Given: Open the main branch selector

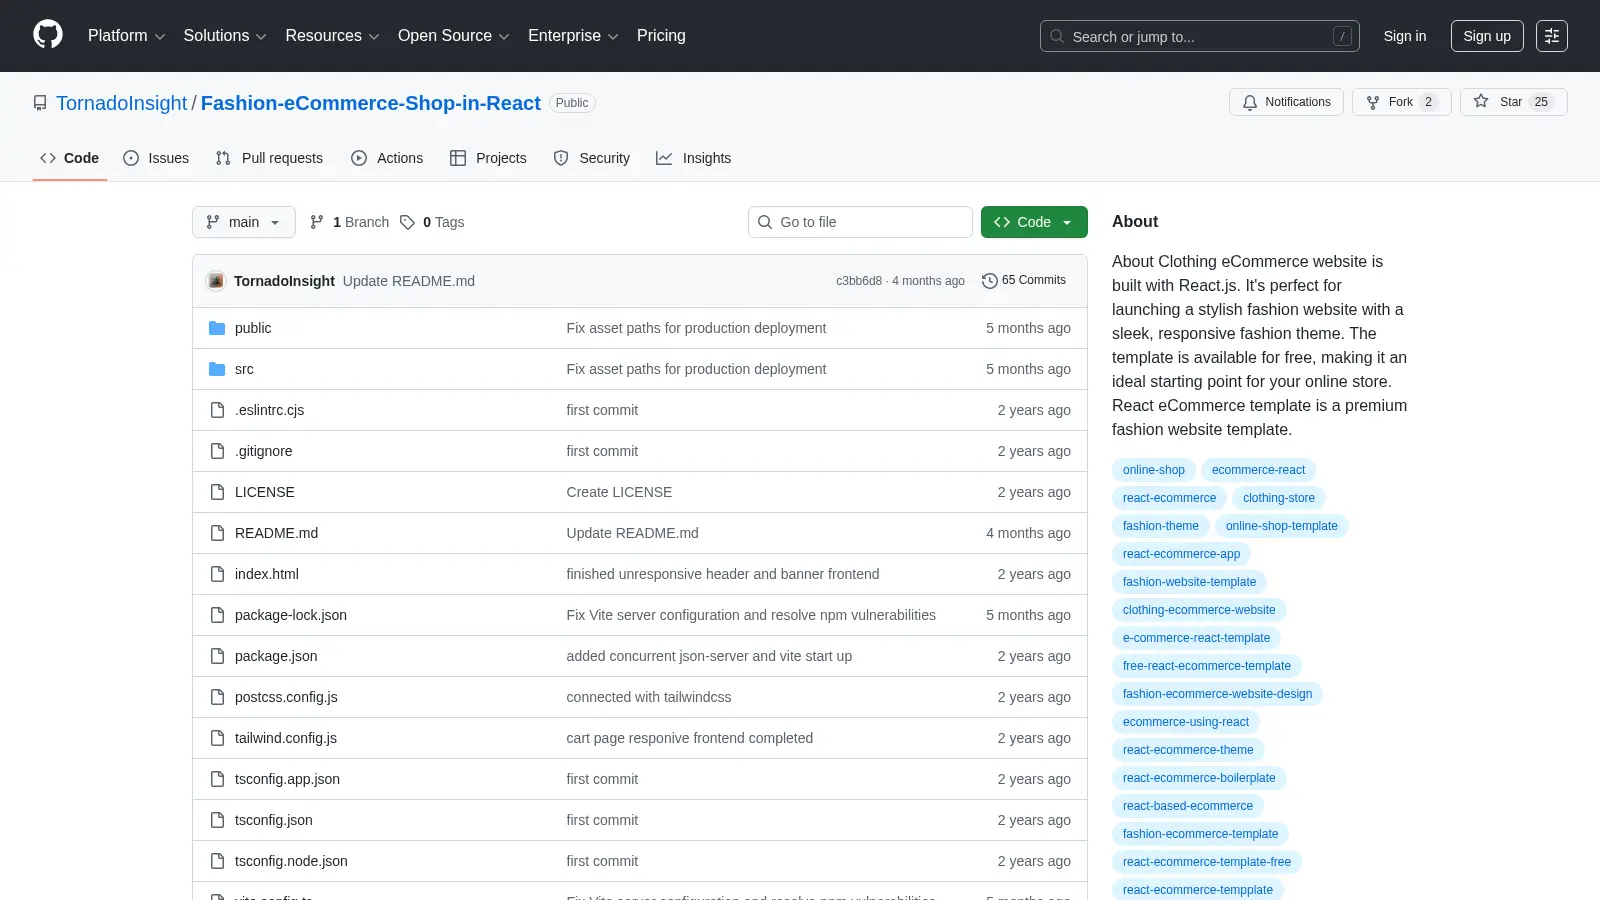Looking at the screenshot, I should [x=244, y=222].
